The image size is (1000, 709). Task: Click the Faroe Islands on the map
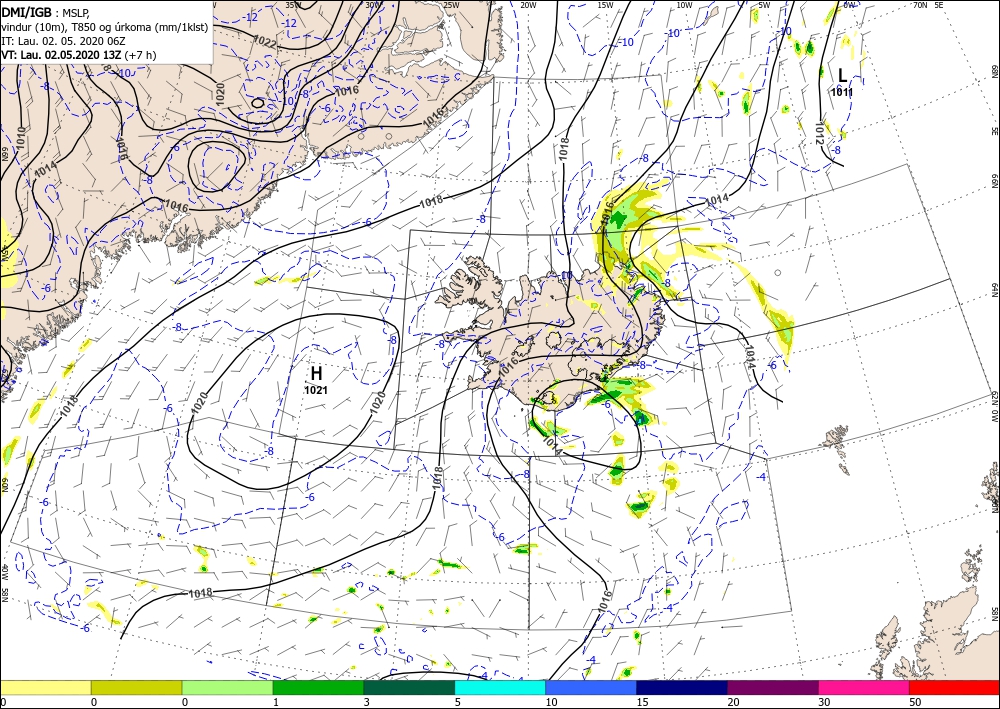coord(836,438)
